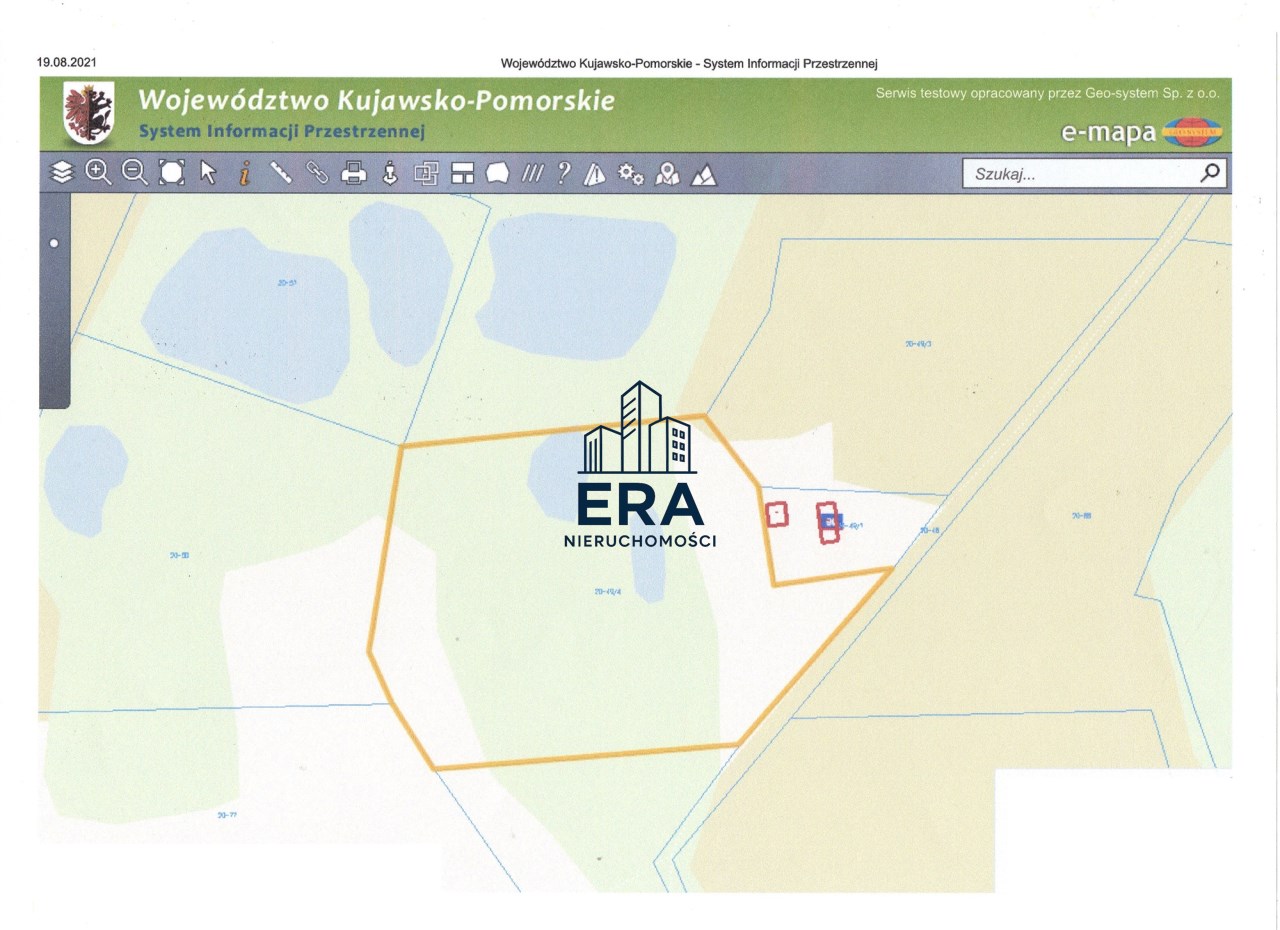Image resolution: width=1280 pixels, height=930 pixels.
Task: Select the zoom in magnifier tool
Action: pos(98,172)
